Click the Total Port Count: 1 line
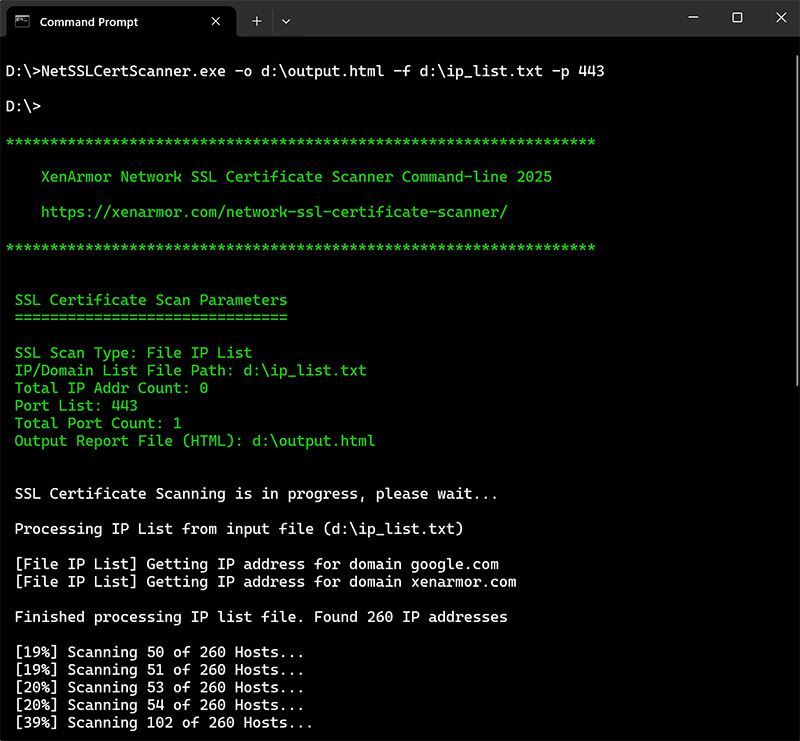800x741 pixels. click(x=98, y=423)
